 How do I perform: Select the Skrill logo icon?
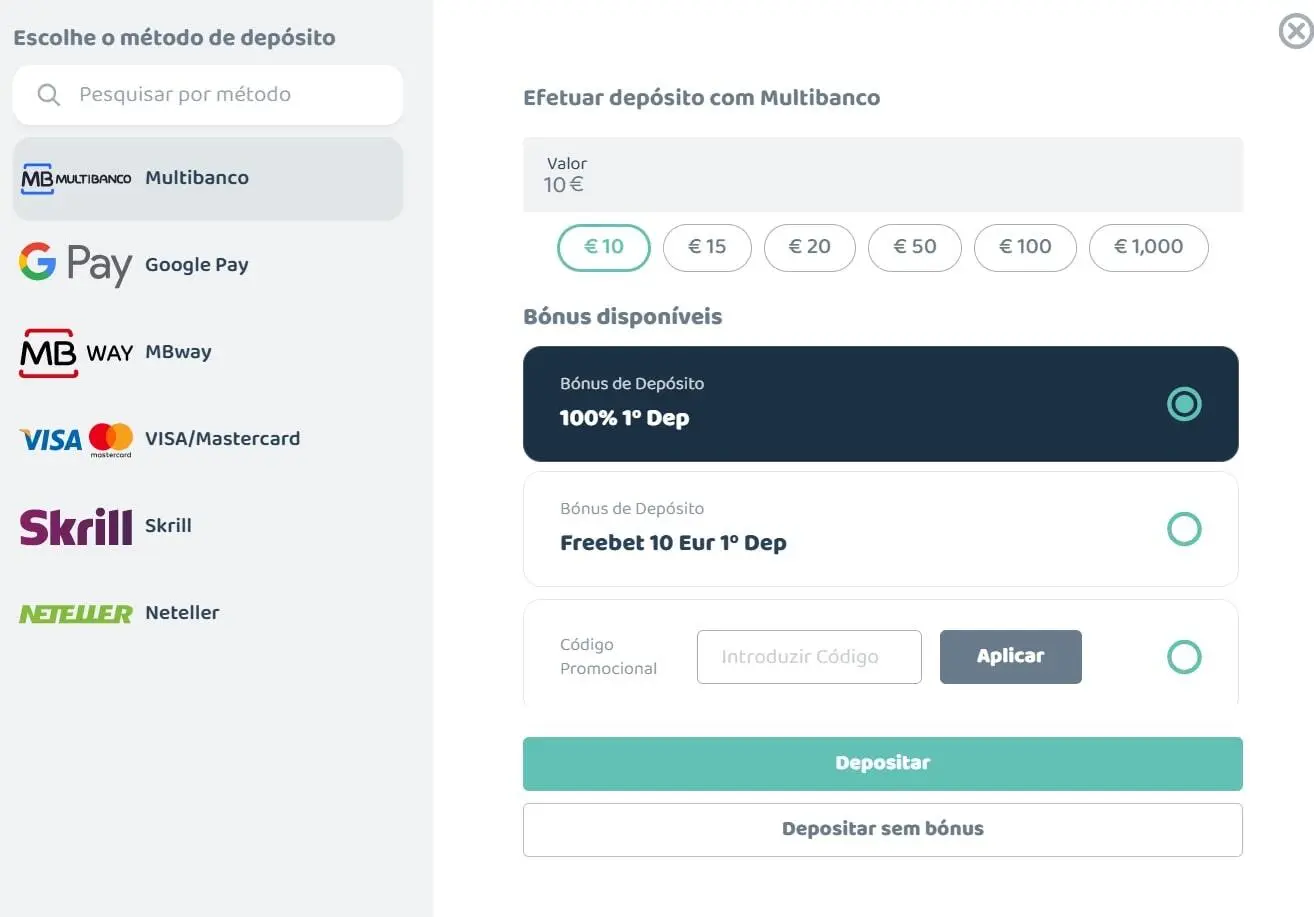pyautogui.click(x=76, y=526)
